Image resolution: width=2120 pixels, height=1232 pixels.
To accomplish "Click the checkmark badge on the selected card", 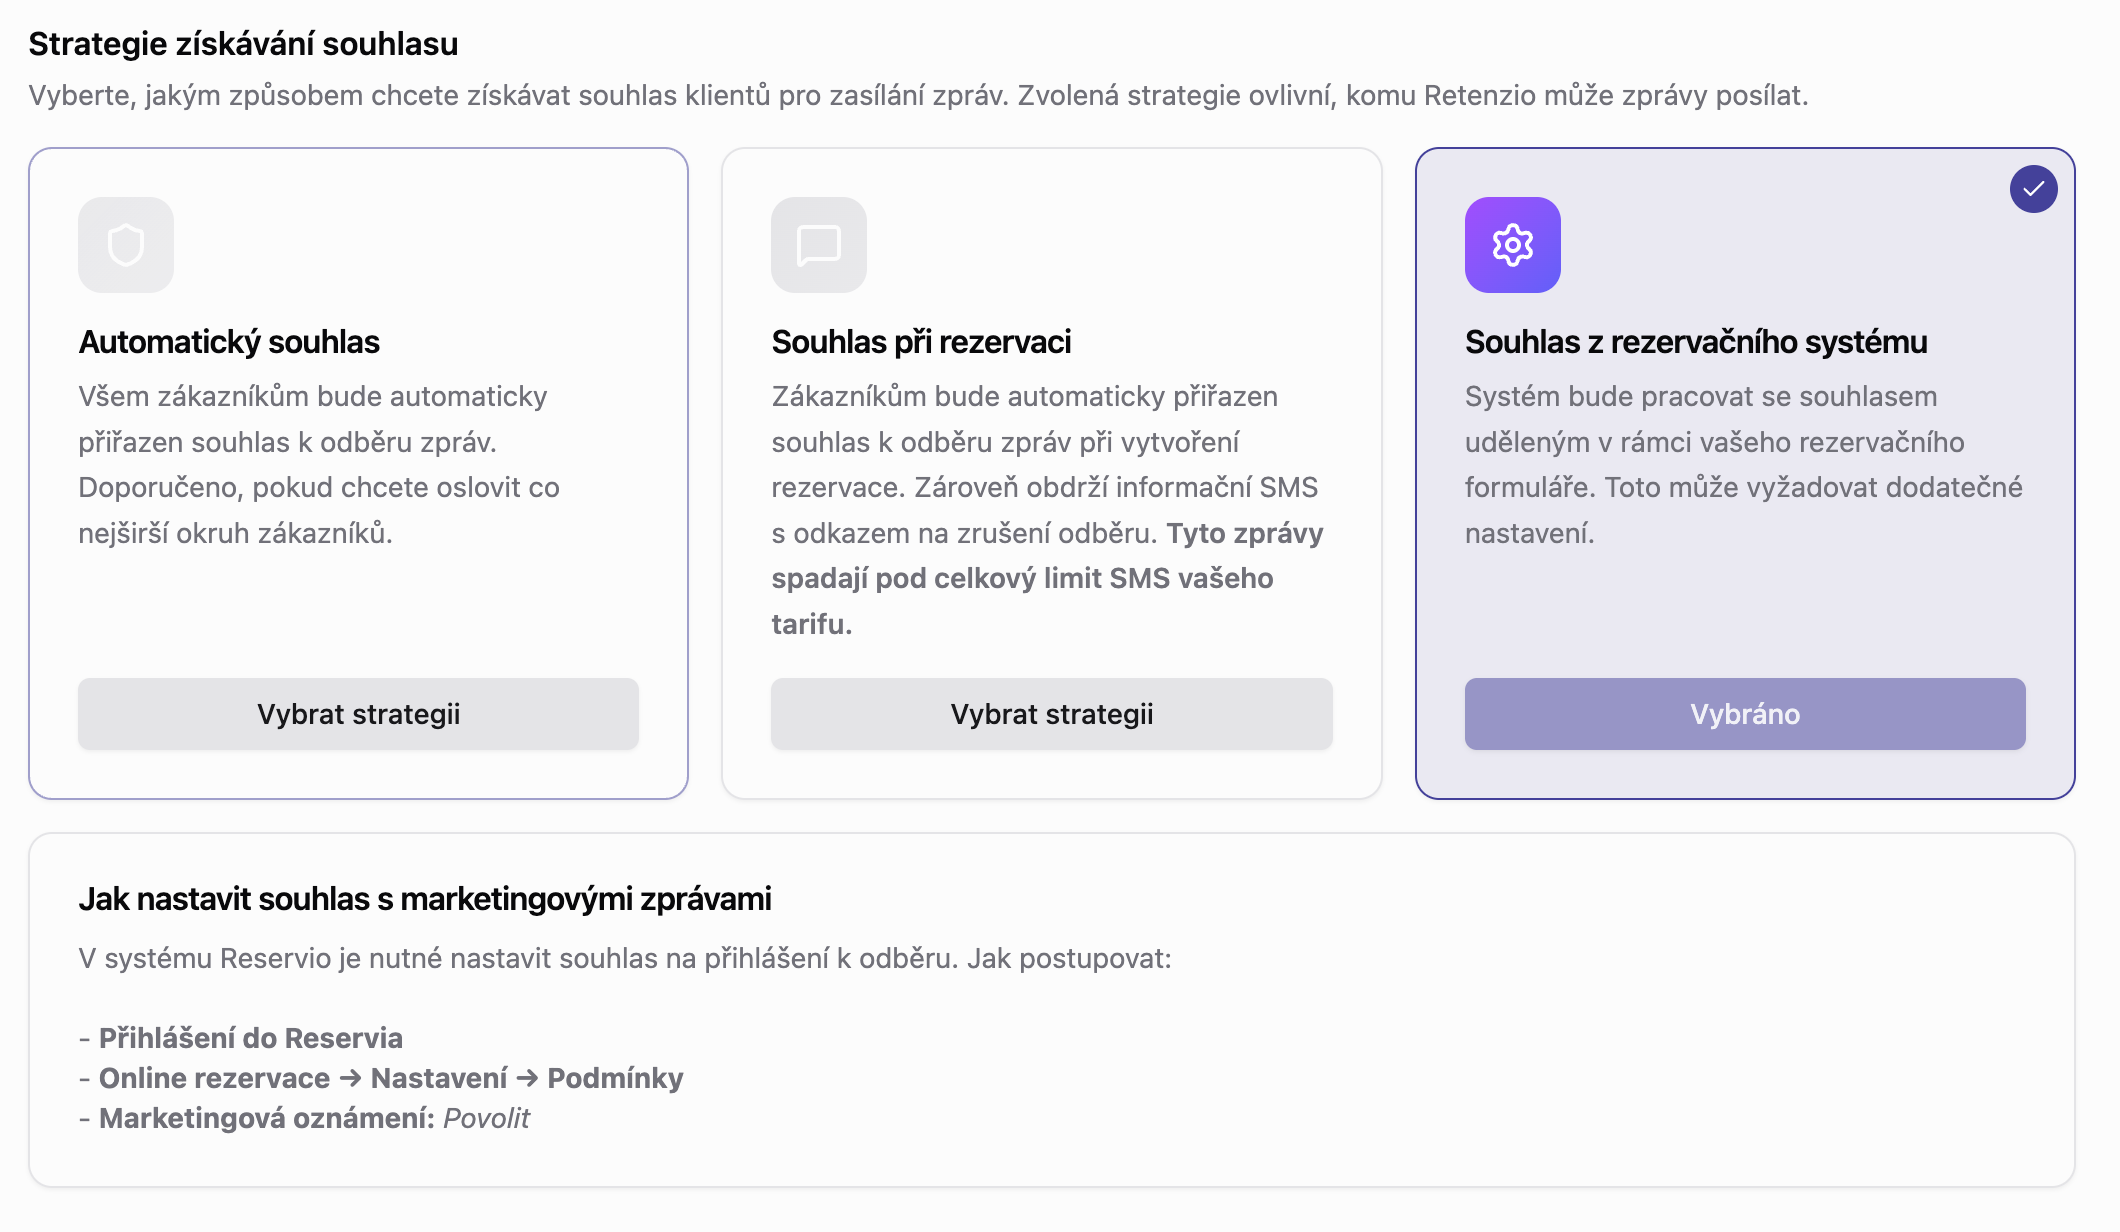I will tap(2033, 189).
